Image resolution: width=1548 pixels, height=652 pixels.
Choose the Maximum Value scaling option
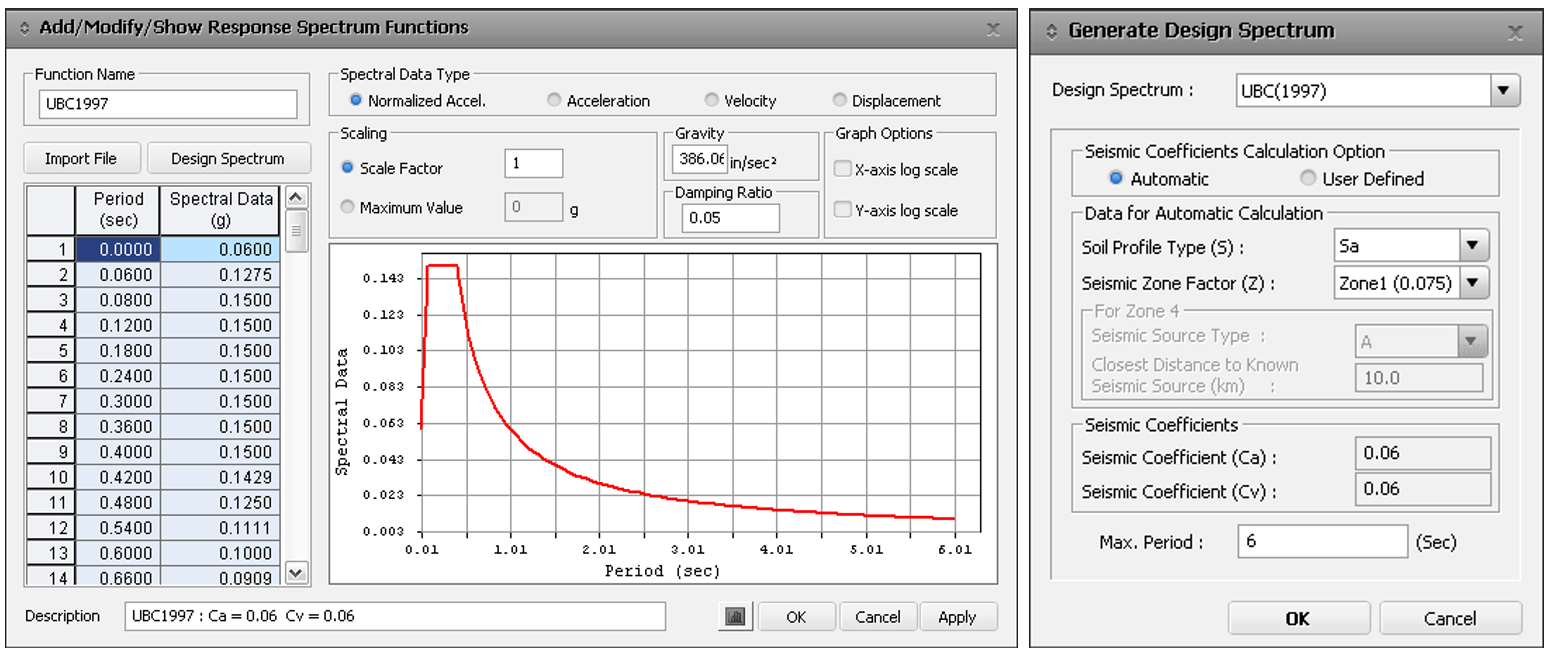[x=347, y=208]
